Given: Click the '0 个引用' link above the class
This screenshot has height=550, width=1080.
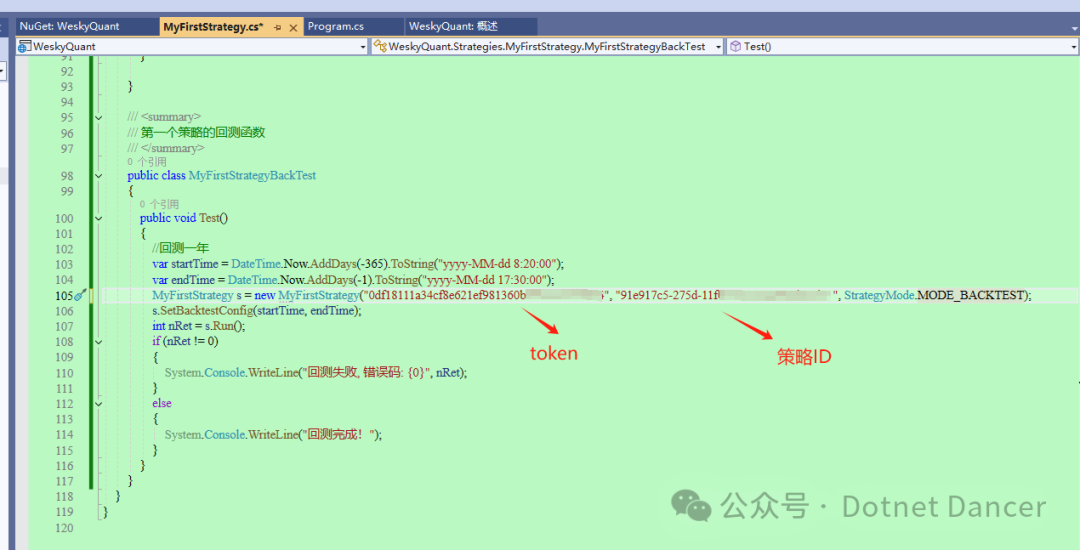Looking at the screenshot, I should [147, 162].
